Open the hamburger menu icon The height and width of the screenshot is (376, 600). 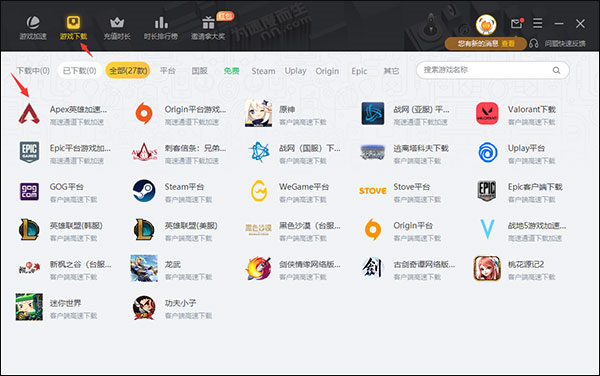click(x=538, y=23)
